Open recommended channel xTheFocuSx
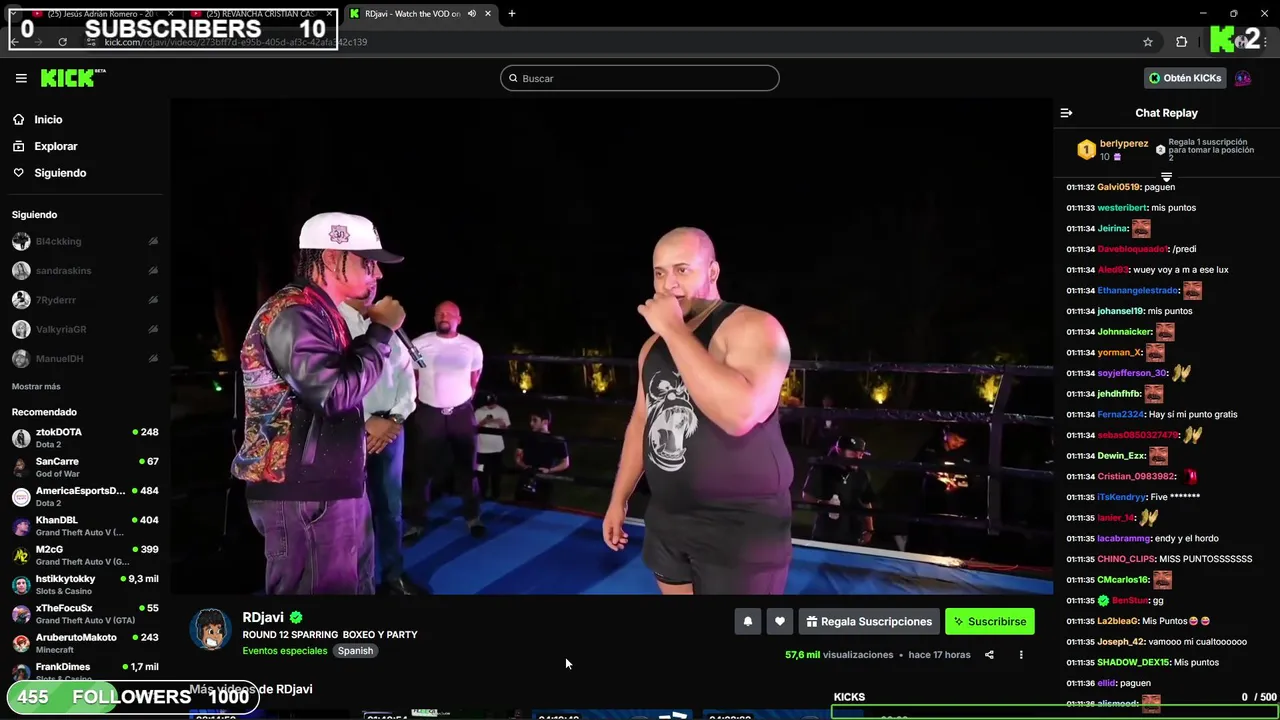 click(85, 613)
